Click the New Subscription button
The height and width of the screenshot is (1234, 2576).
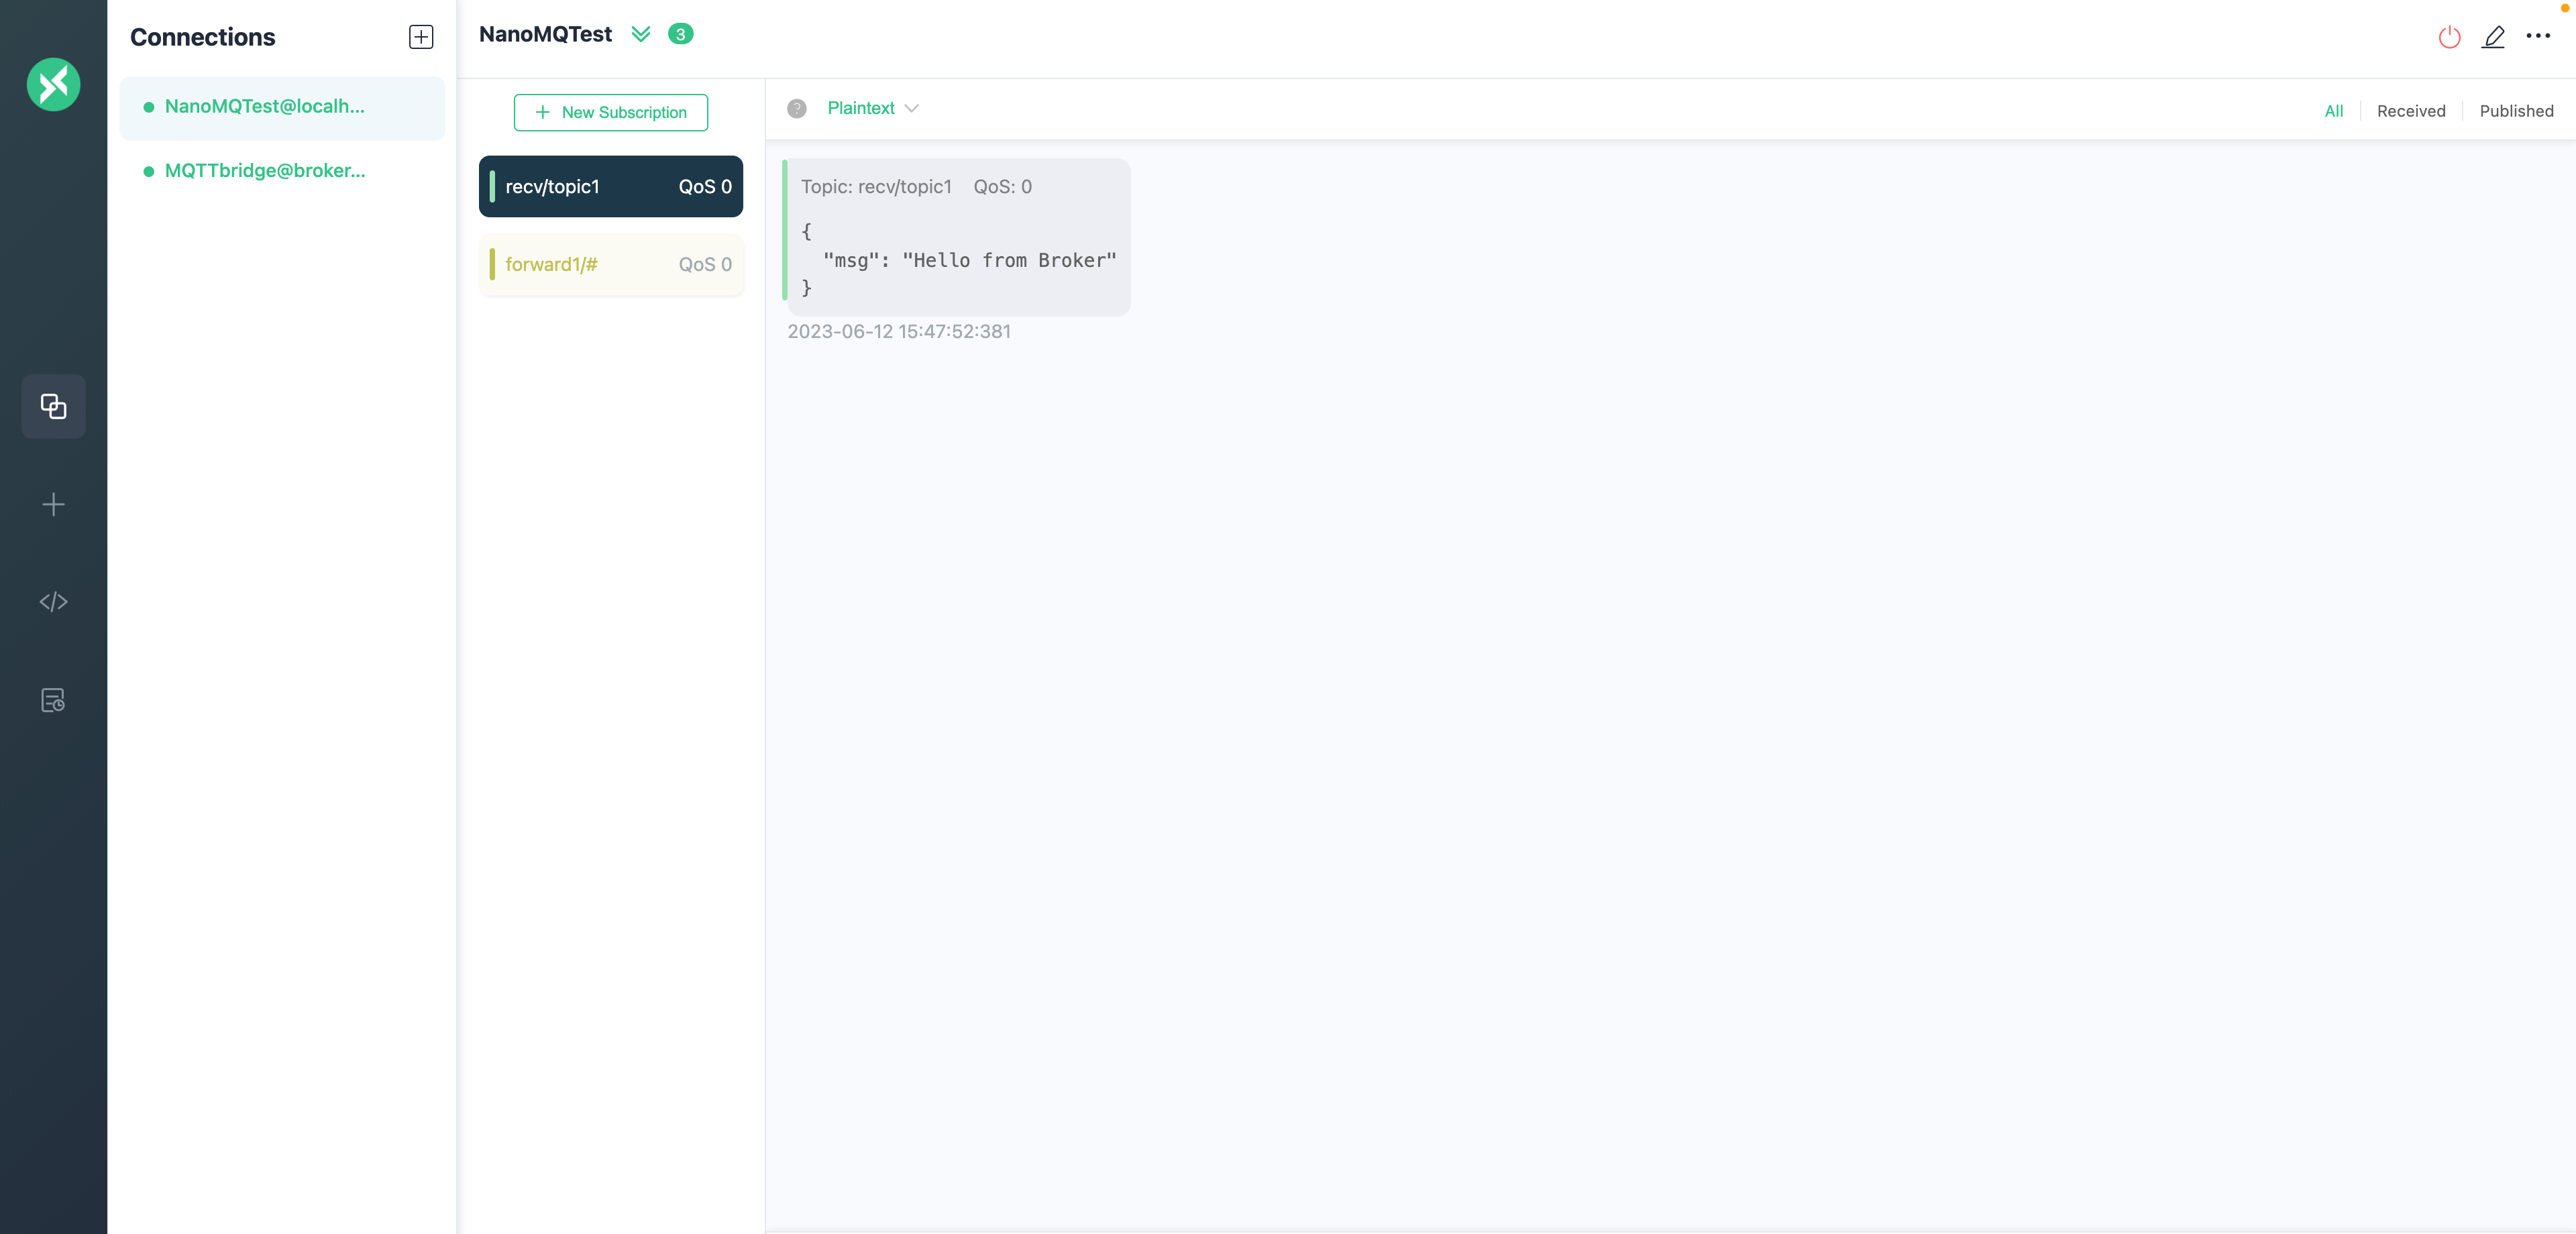coord(610,112)
